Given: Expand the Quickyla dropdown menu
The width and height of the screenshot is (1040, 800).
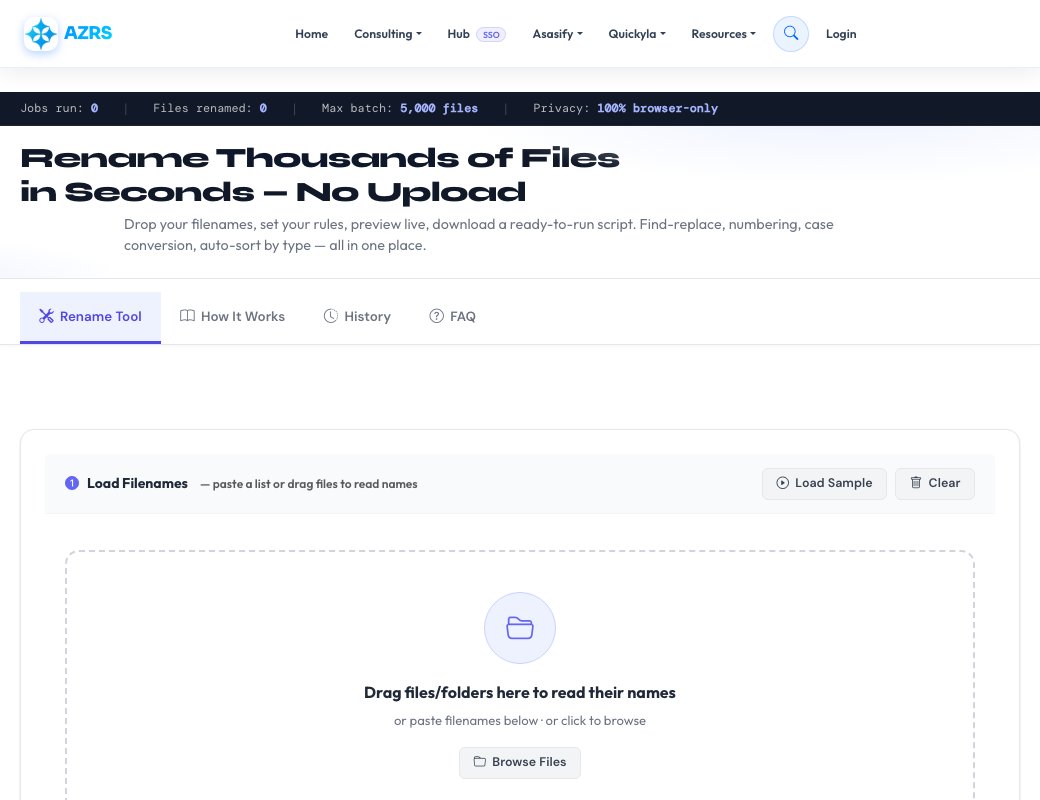Looking at the screenshot, I should (x=637, y=34).
